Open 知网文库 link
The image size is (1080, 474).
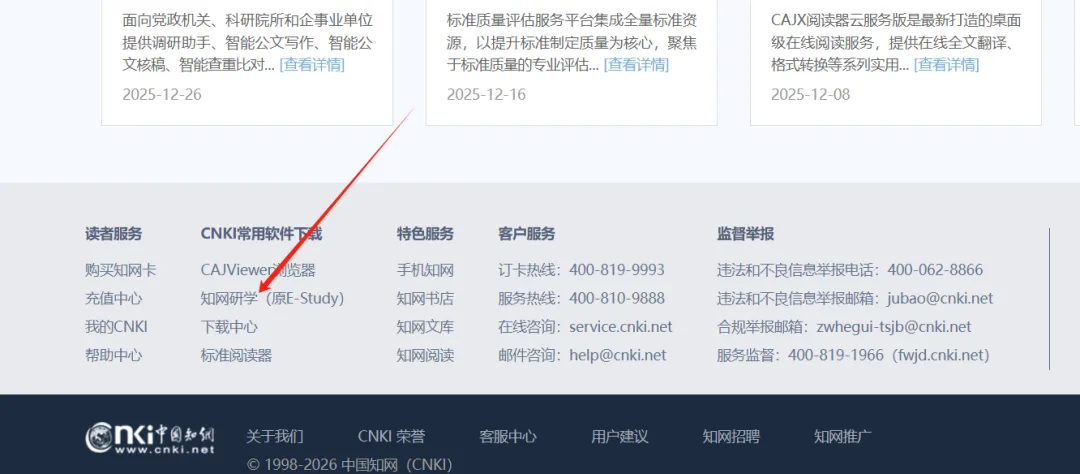click(425, 327)
